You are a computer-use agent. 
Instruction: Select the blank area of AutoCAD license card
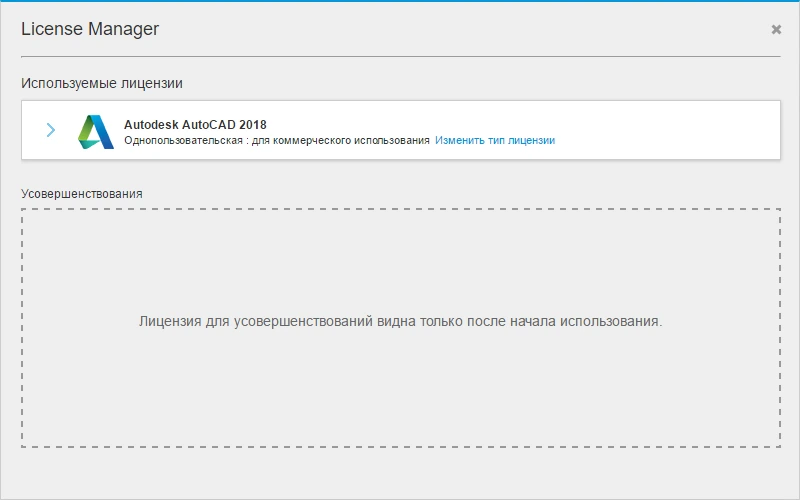663,130
